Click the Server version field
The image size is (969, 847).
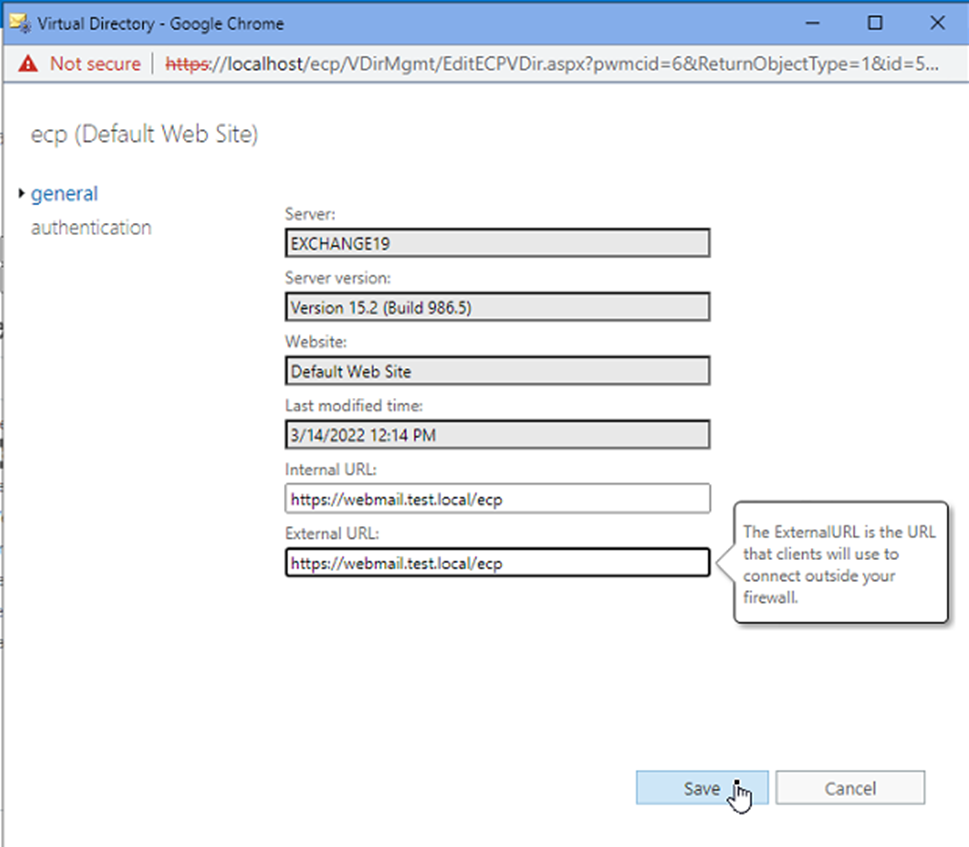(x=497, y=307)
